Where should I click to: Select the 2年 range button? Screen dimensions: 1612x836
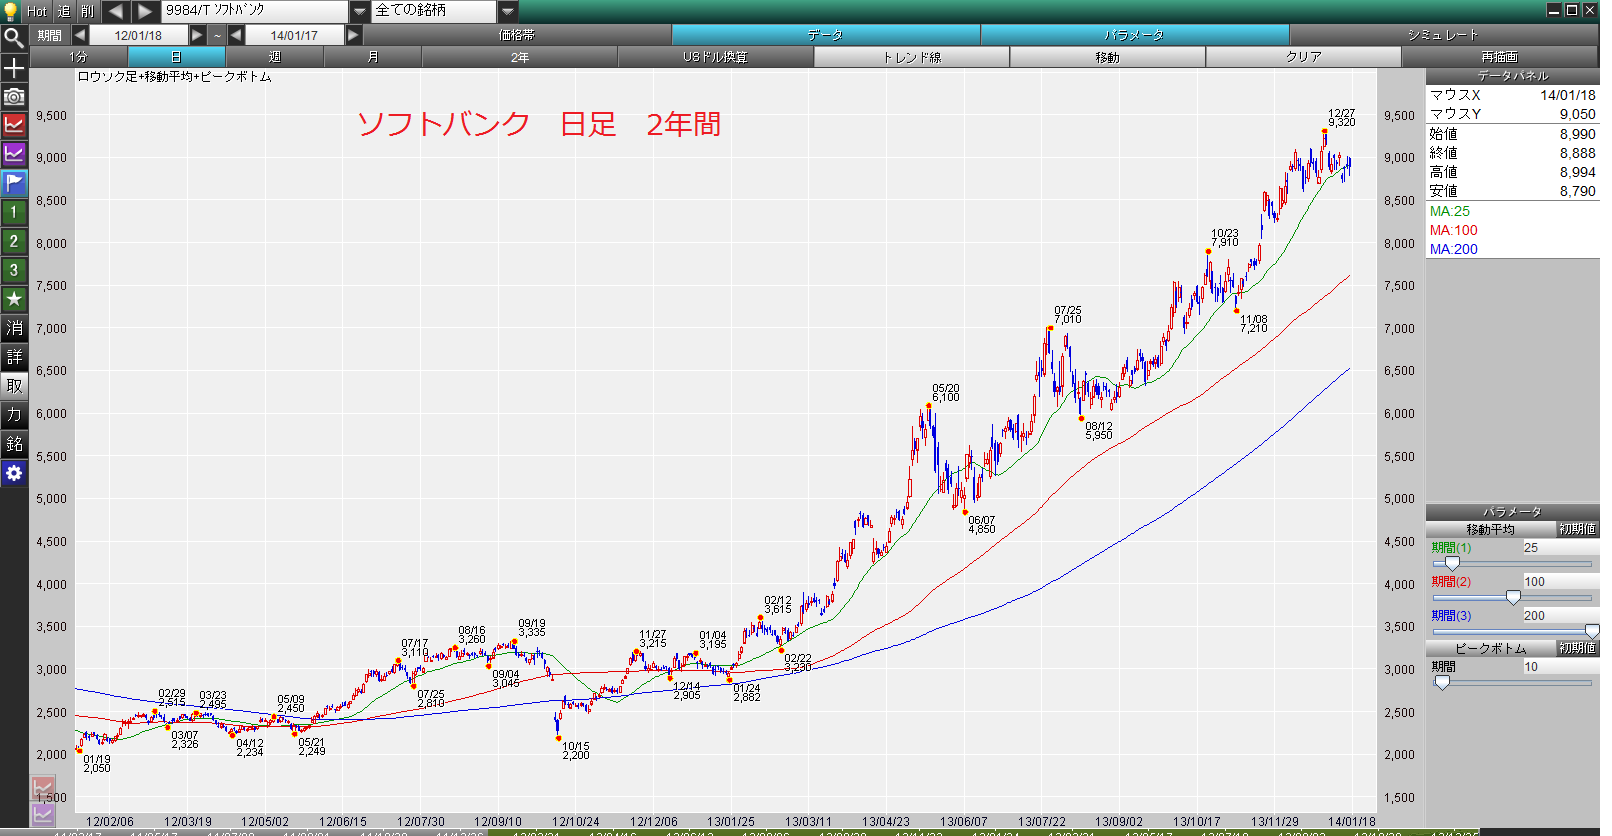click(x=520, y=57)
